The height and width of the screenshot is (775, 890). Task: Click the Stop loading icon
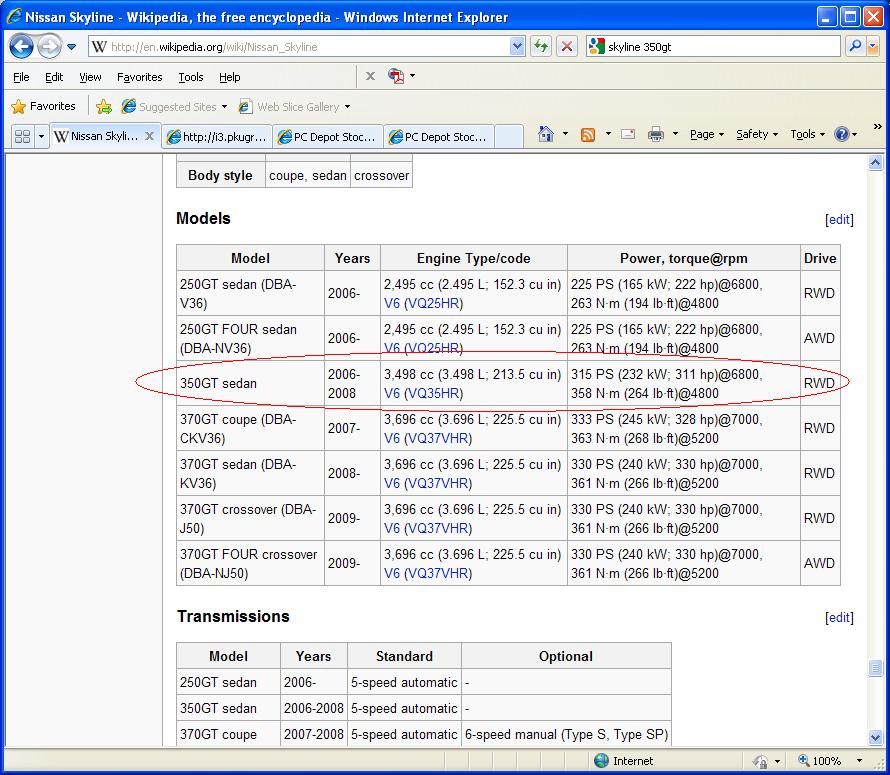567,47
